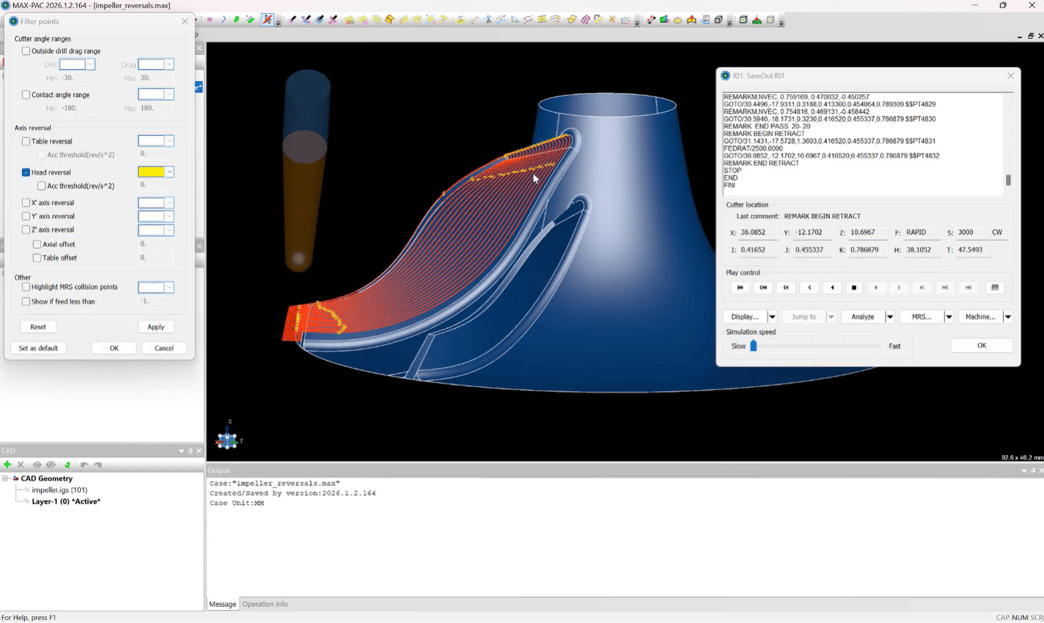Step forward one move in Play control
The height and width of the screenshot is (623, 1044).
tap(899, 288)
